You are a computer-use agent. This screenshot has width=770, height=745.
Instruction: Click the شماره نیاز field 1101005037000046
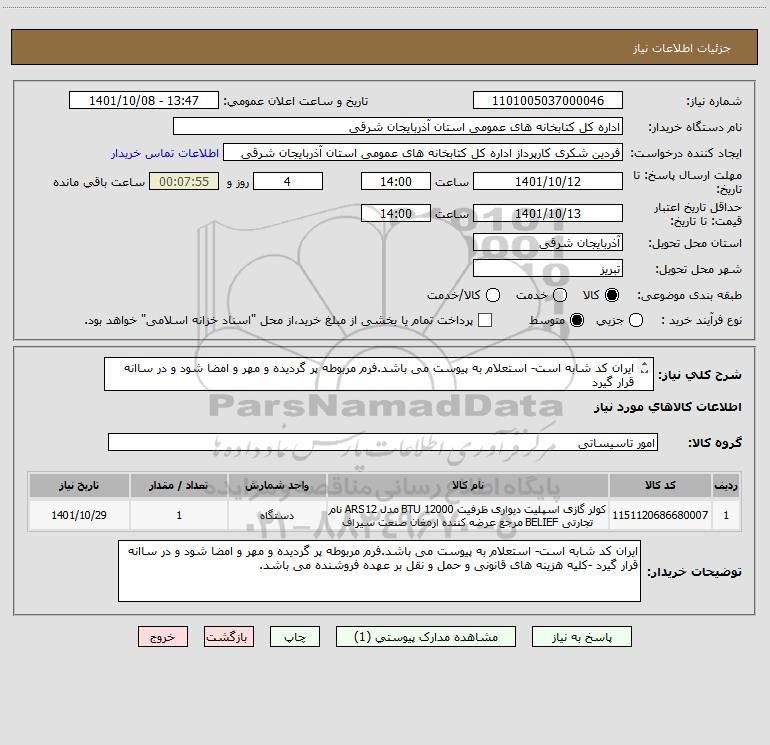[548, 101]
